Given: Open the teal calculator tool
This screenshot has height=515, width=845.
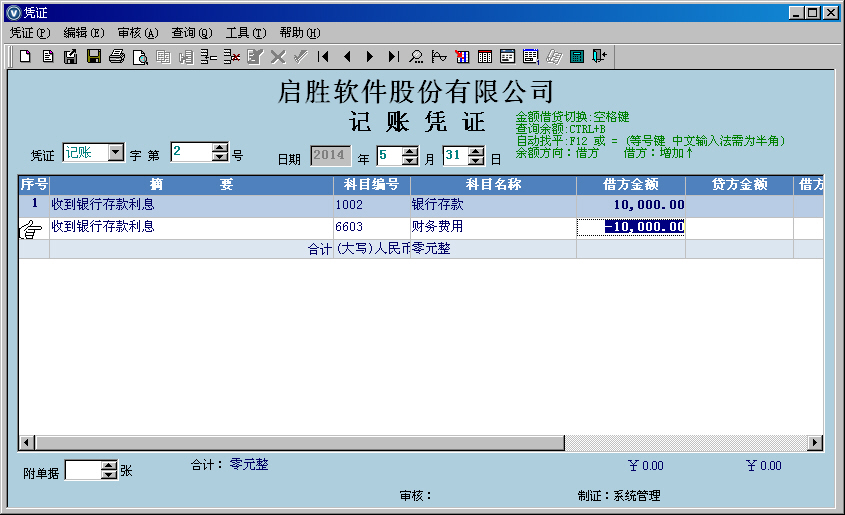Looking at the screenshot, I should tap(577, 57).
